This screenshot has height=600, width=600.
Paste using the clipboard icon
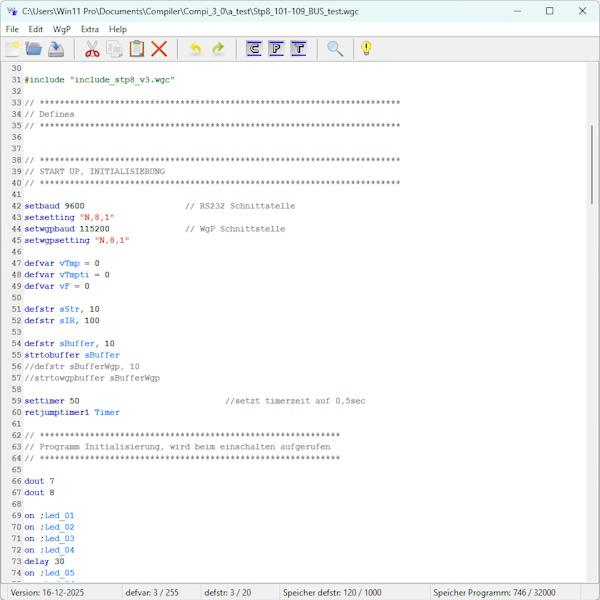pos(136,49)
